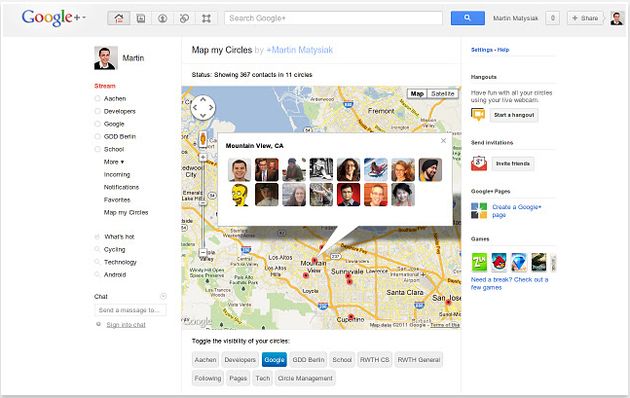Open the Photos icon in top bar
The width and height of the screenshot is (630, 398).
coord(141,18)
